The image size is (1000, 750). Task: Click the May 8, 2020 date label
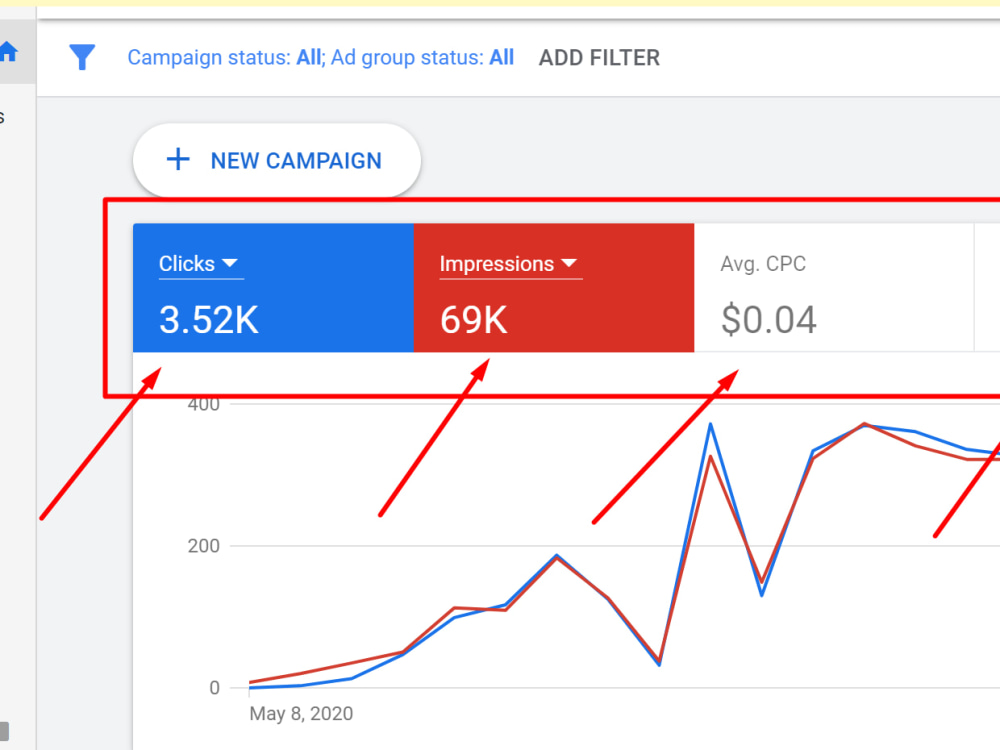(x=301, y=713)
